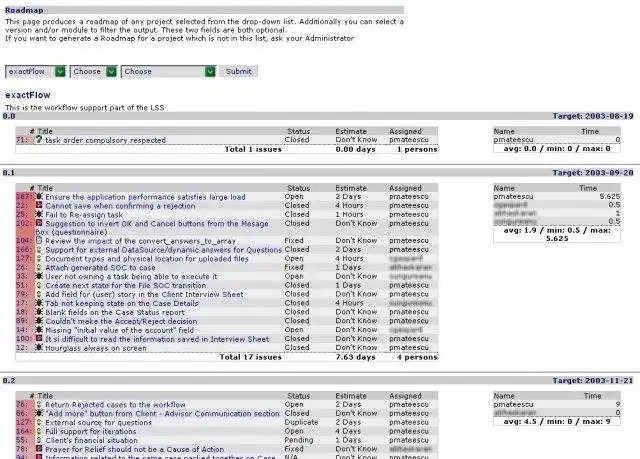Open issue Prayer for Relief should not be a Cause
The image size is (640, 459).
pyautogui.click(x=134, y=449)
